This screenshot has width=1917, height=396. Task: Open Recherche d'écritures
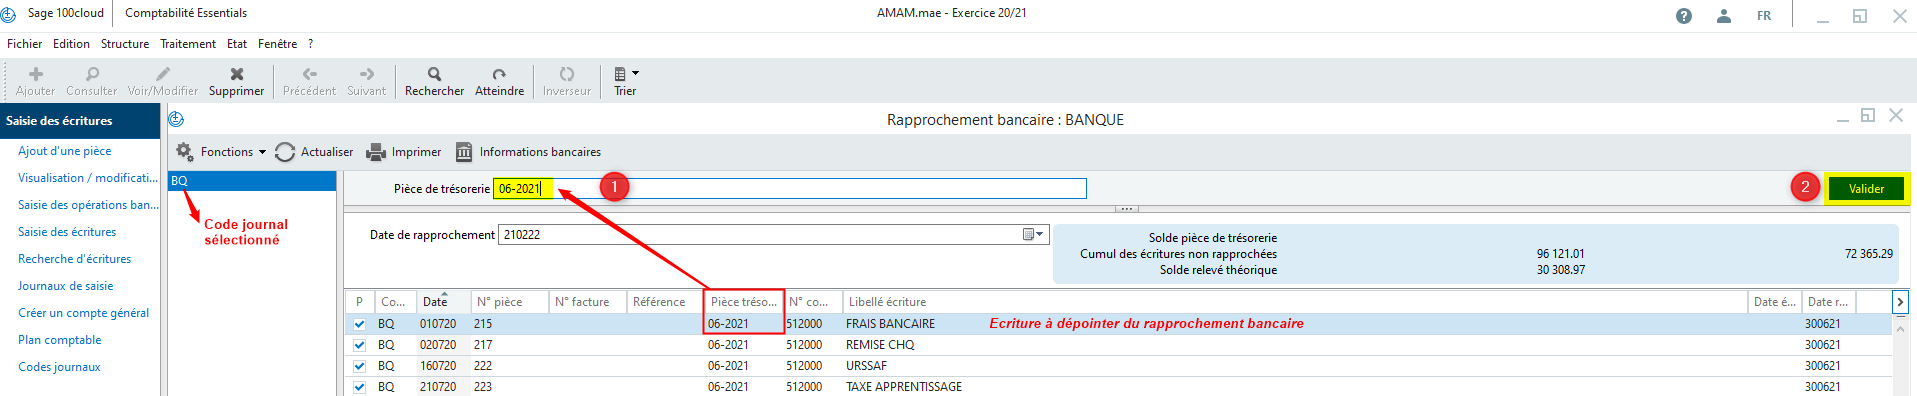(75, 259)
